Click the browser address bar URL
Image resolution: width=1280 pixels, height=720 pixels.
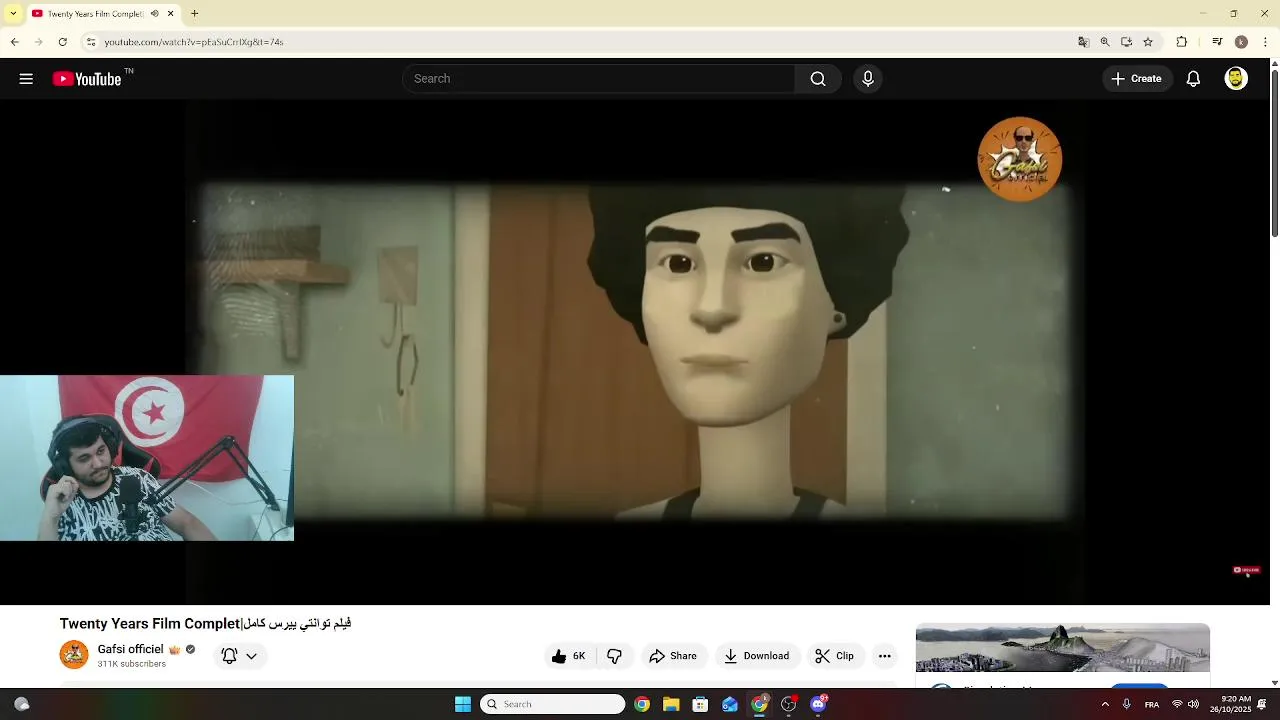point(194,42)
